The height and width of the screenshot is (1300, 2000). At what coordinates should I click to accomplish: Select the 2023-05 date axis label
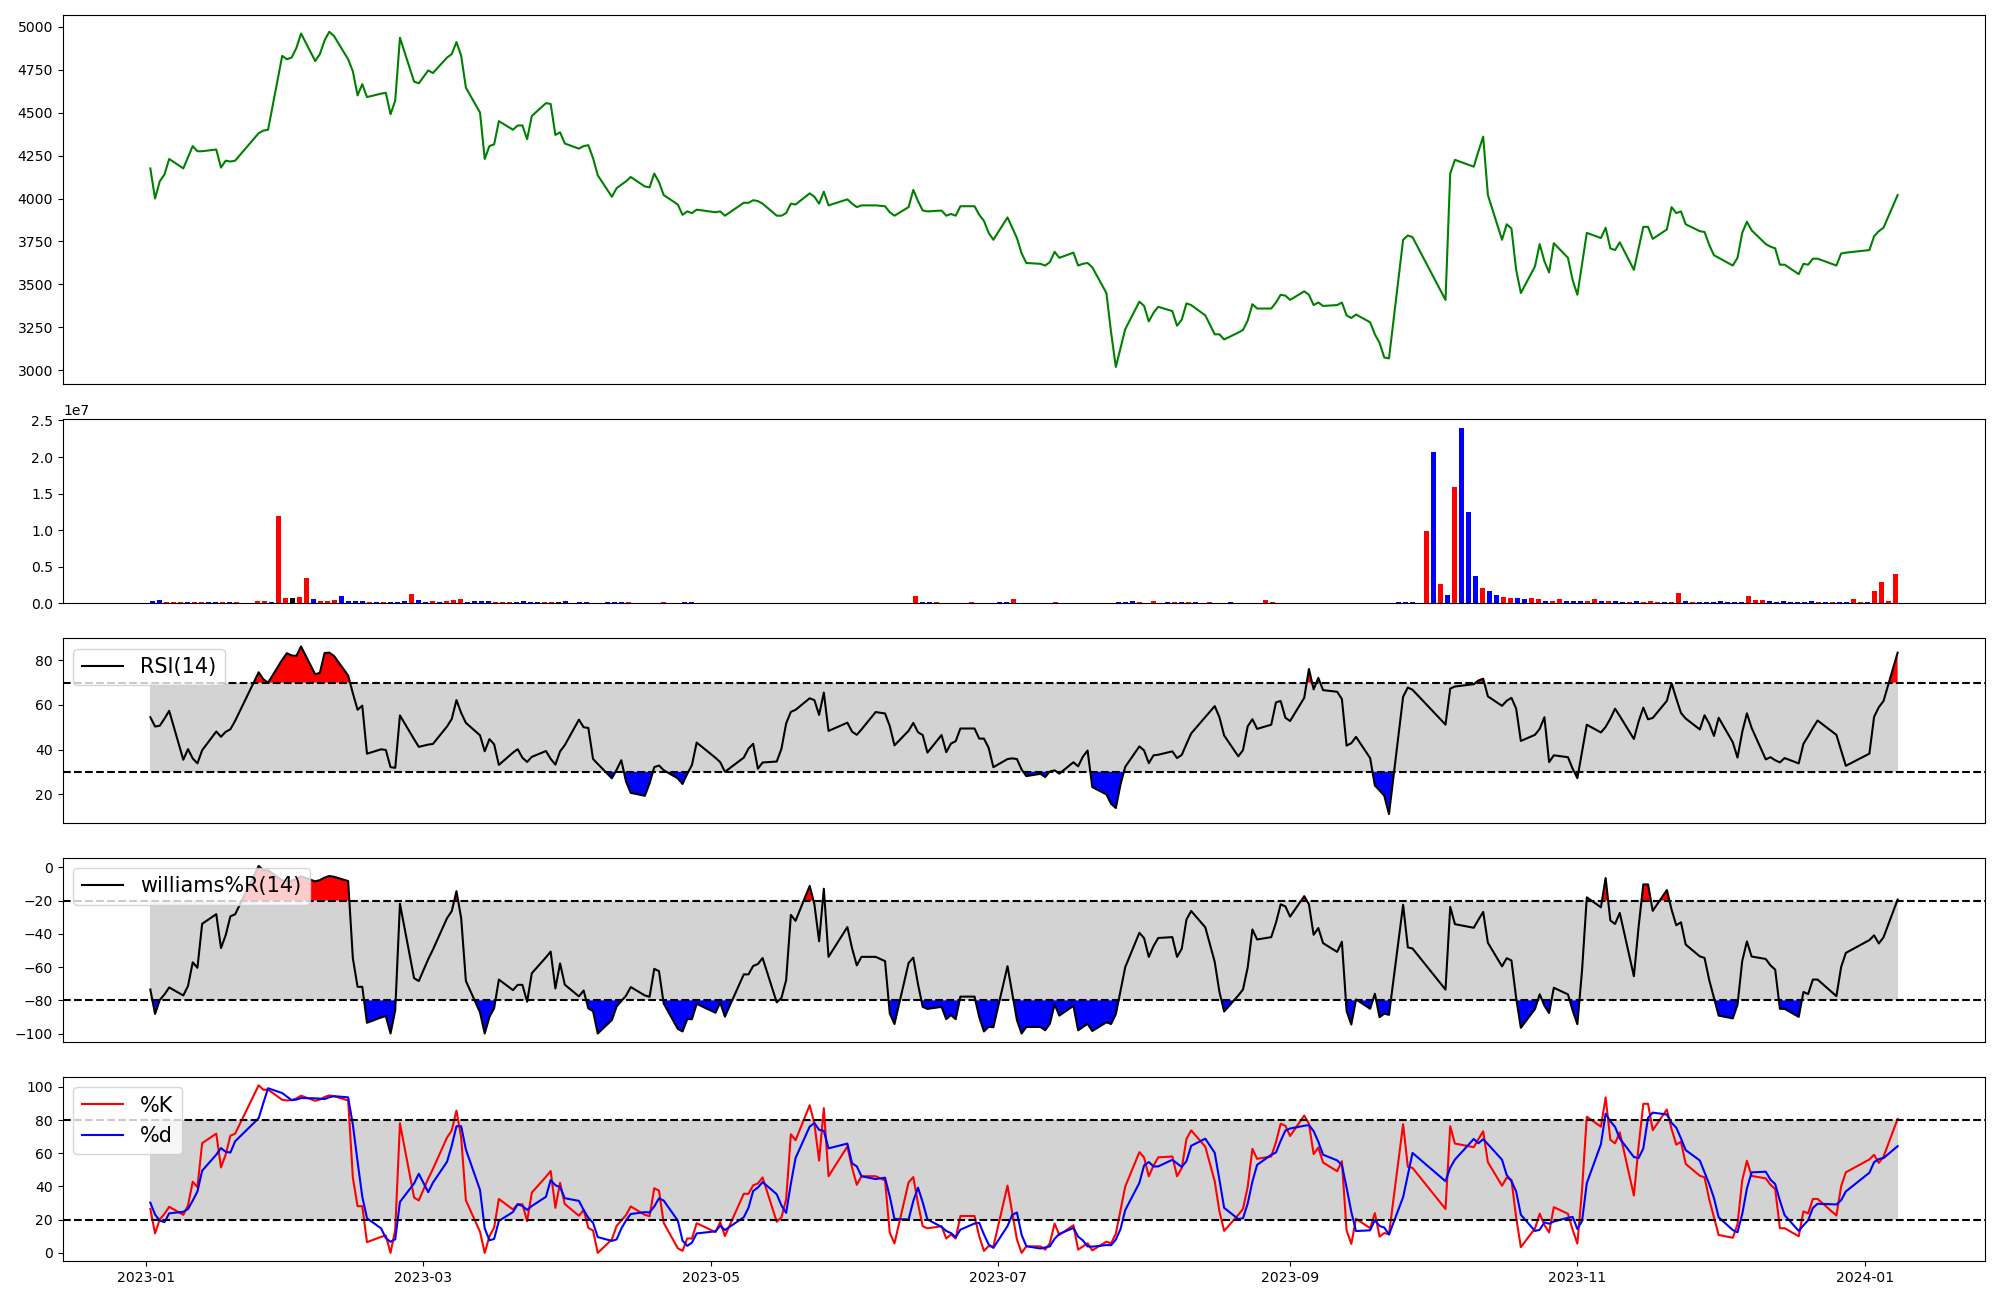coord(711,1277)
